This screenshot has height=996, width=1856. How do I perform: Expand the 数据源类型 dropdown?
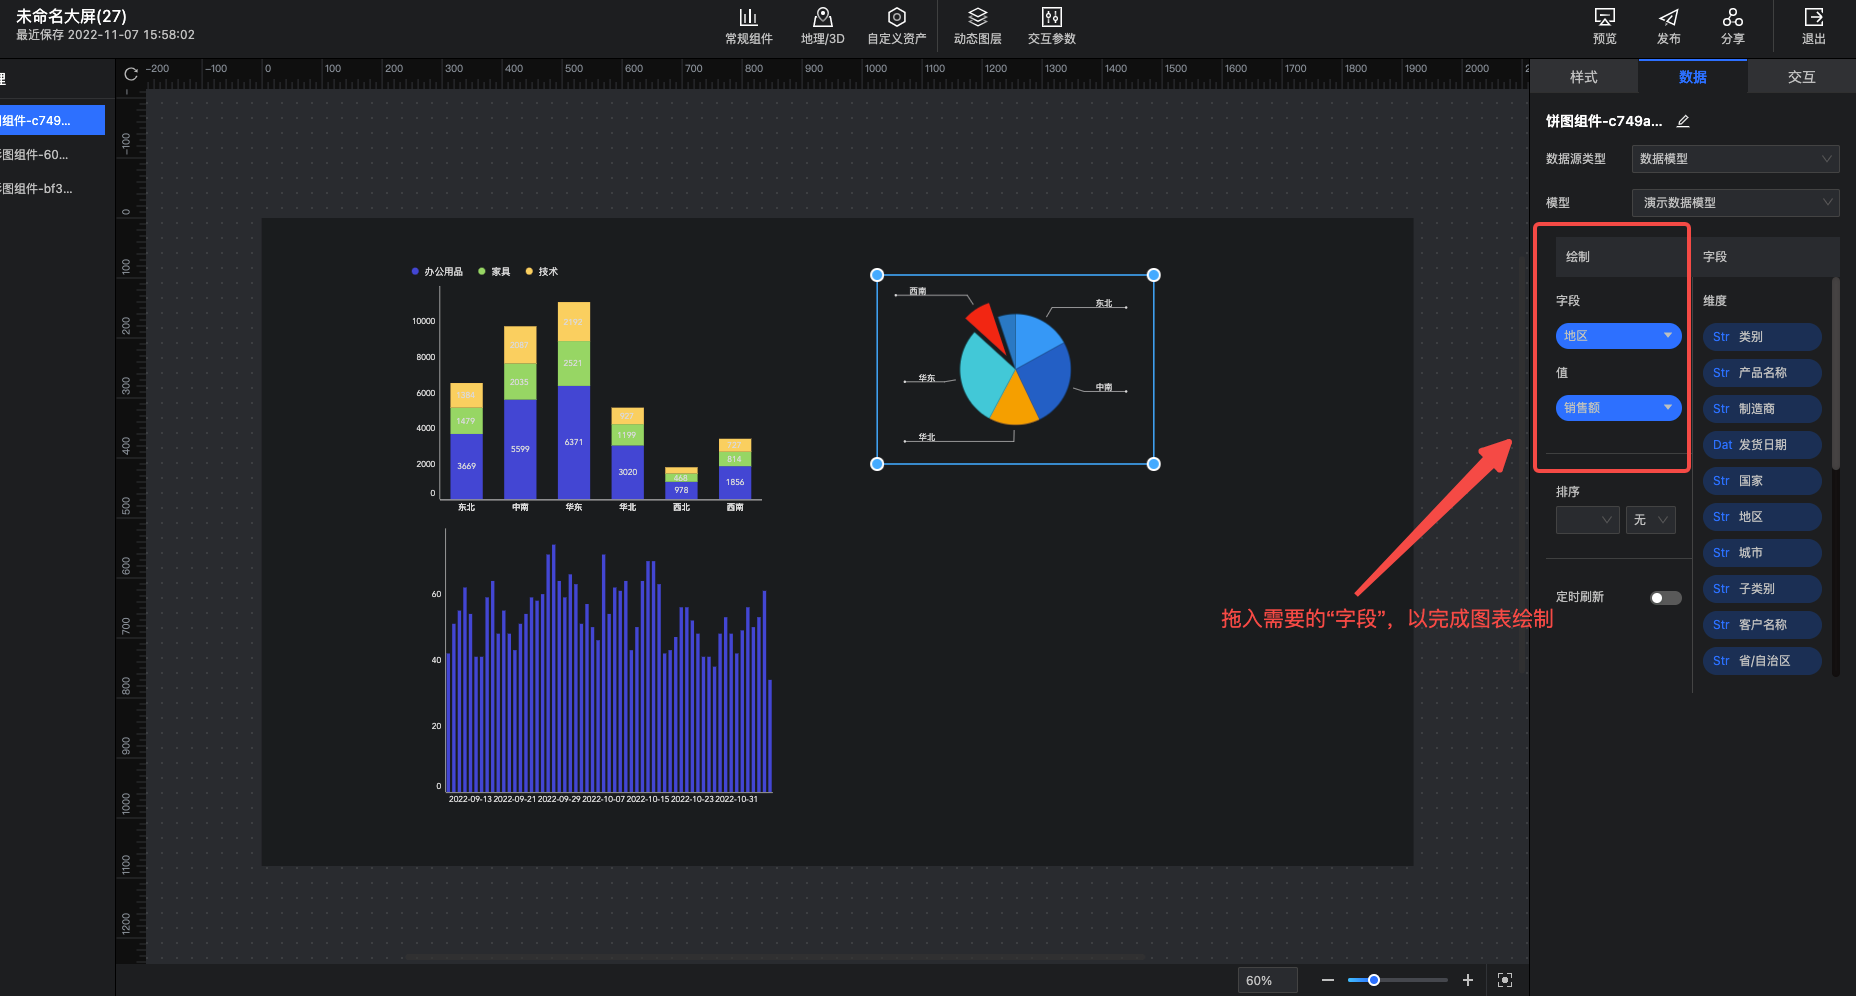[x=1735, y=159]
